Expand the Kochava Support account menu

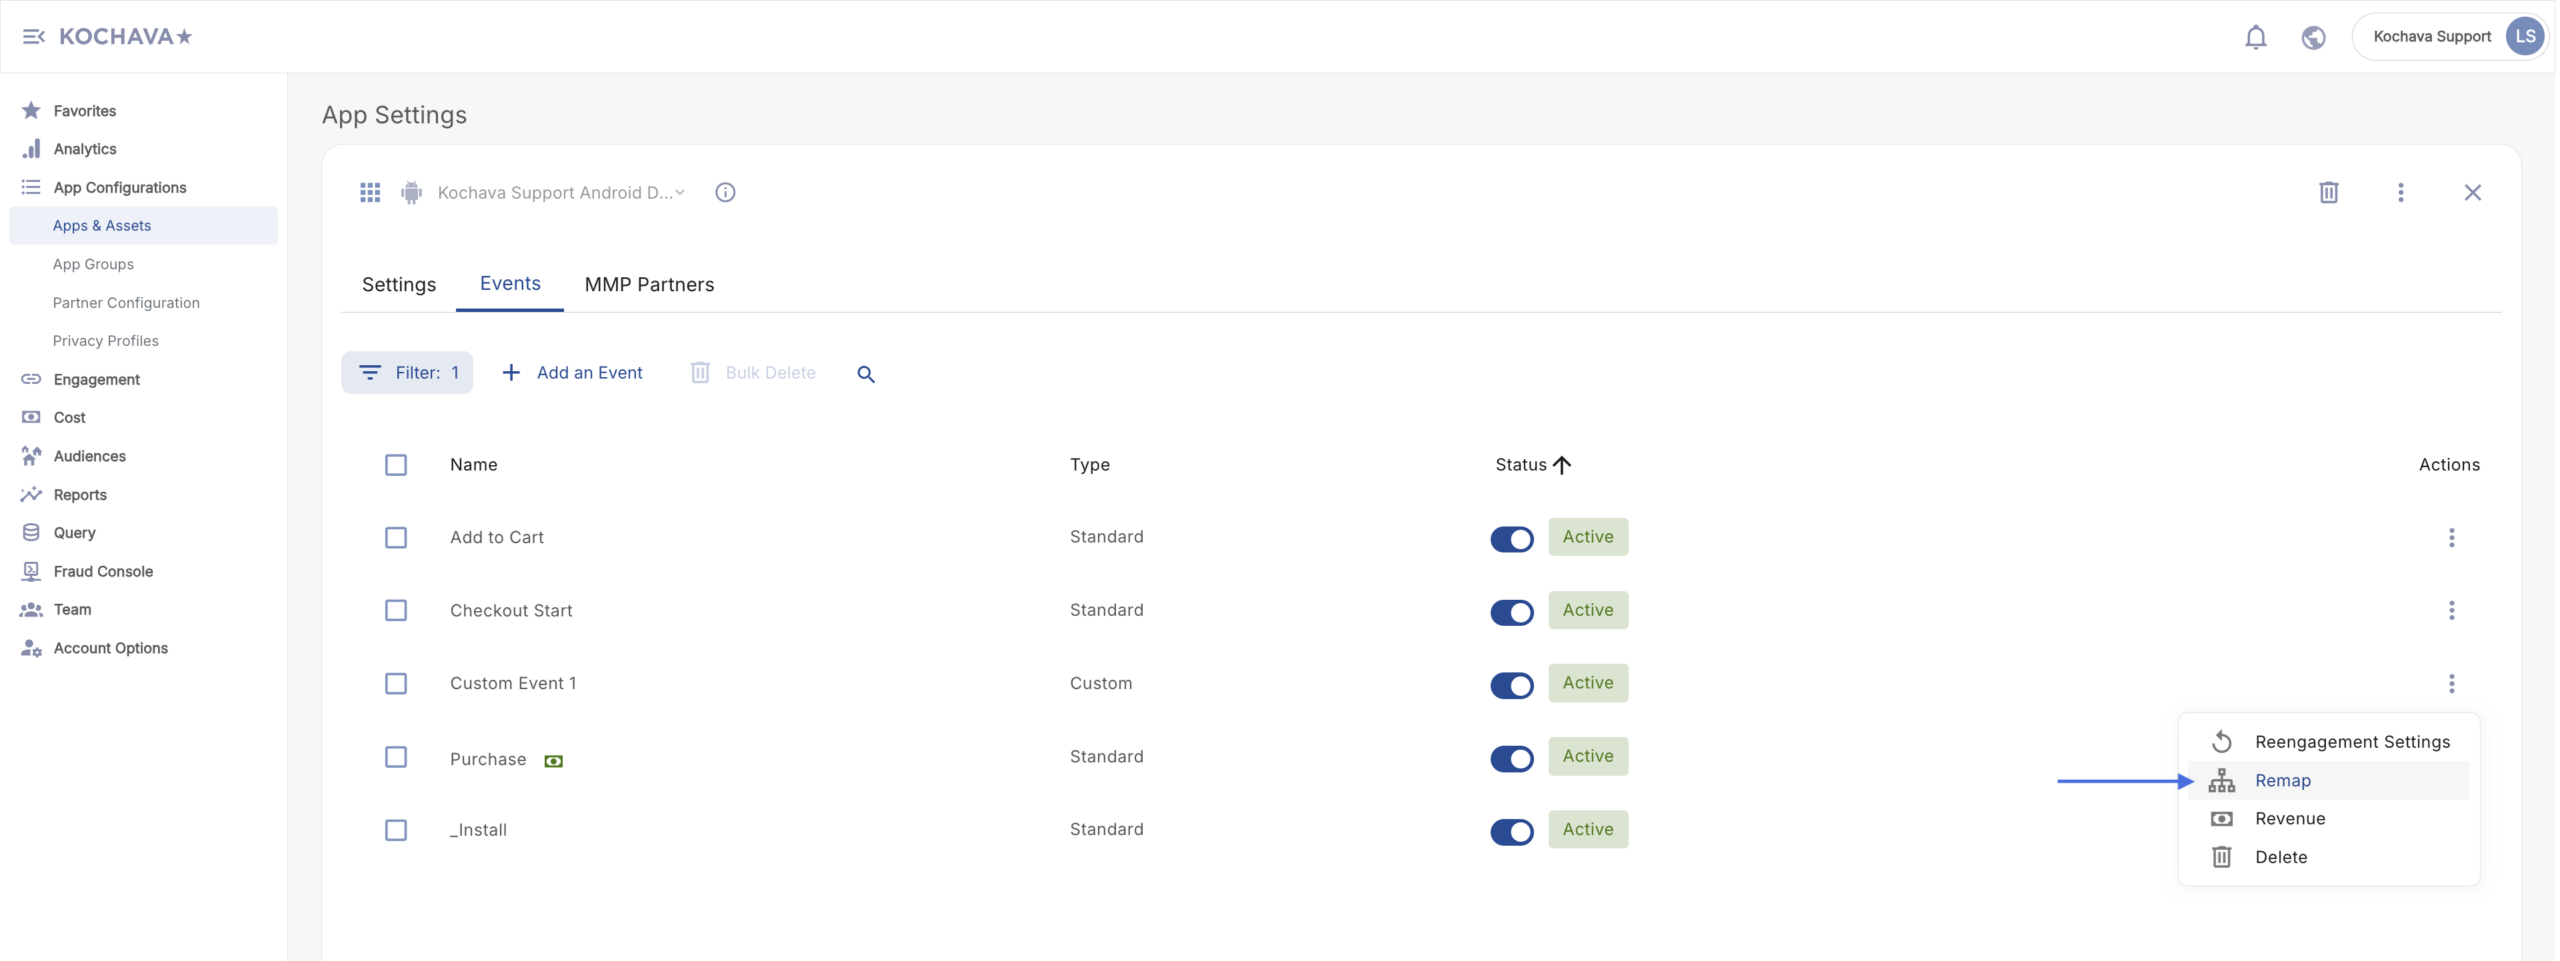[x=2450, y=37]
